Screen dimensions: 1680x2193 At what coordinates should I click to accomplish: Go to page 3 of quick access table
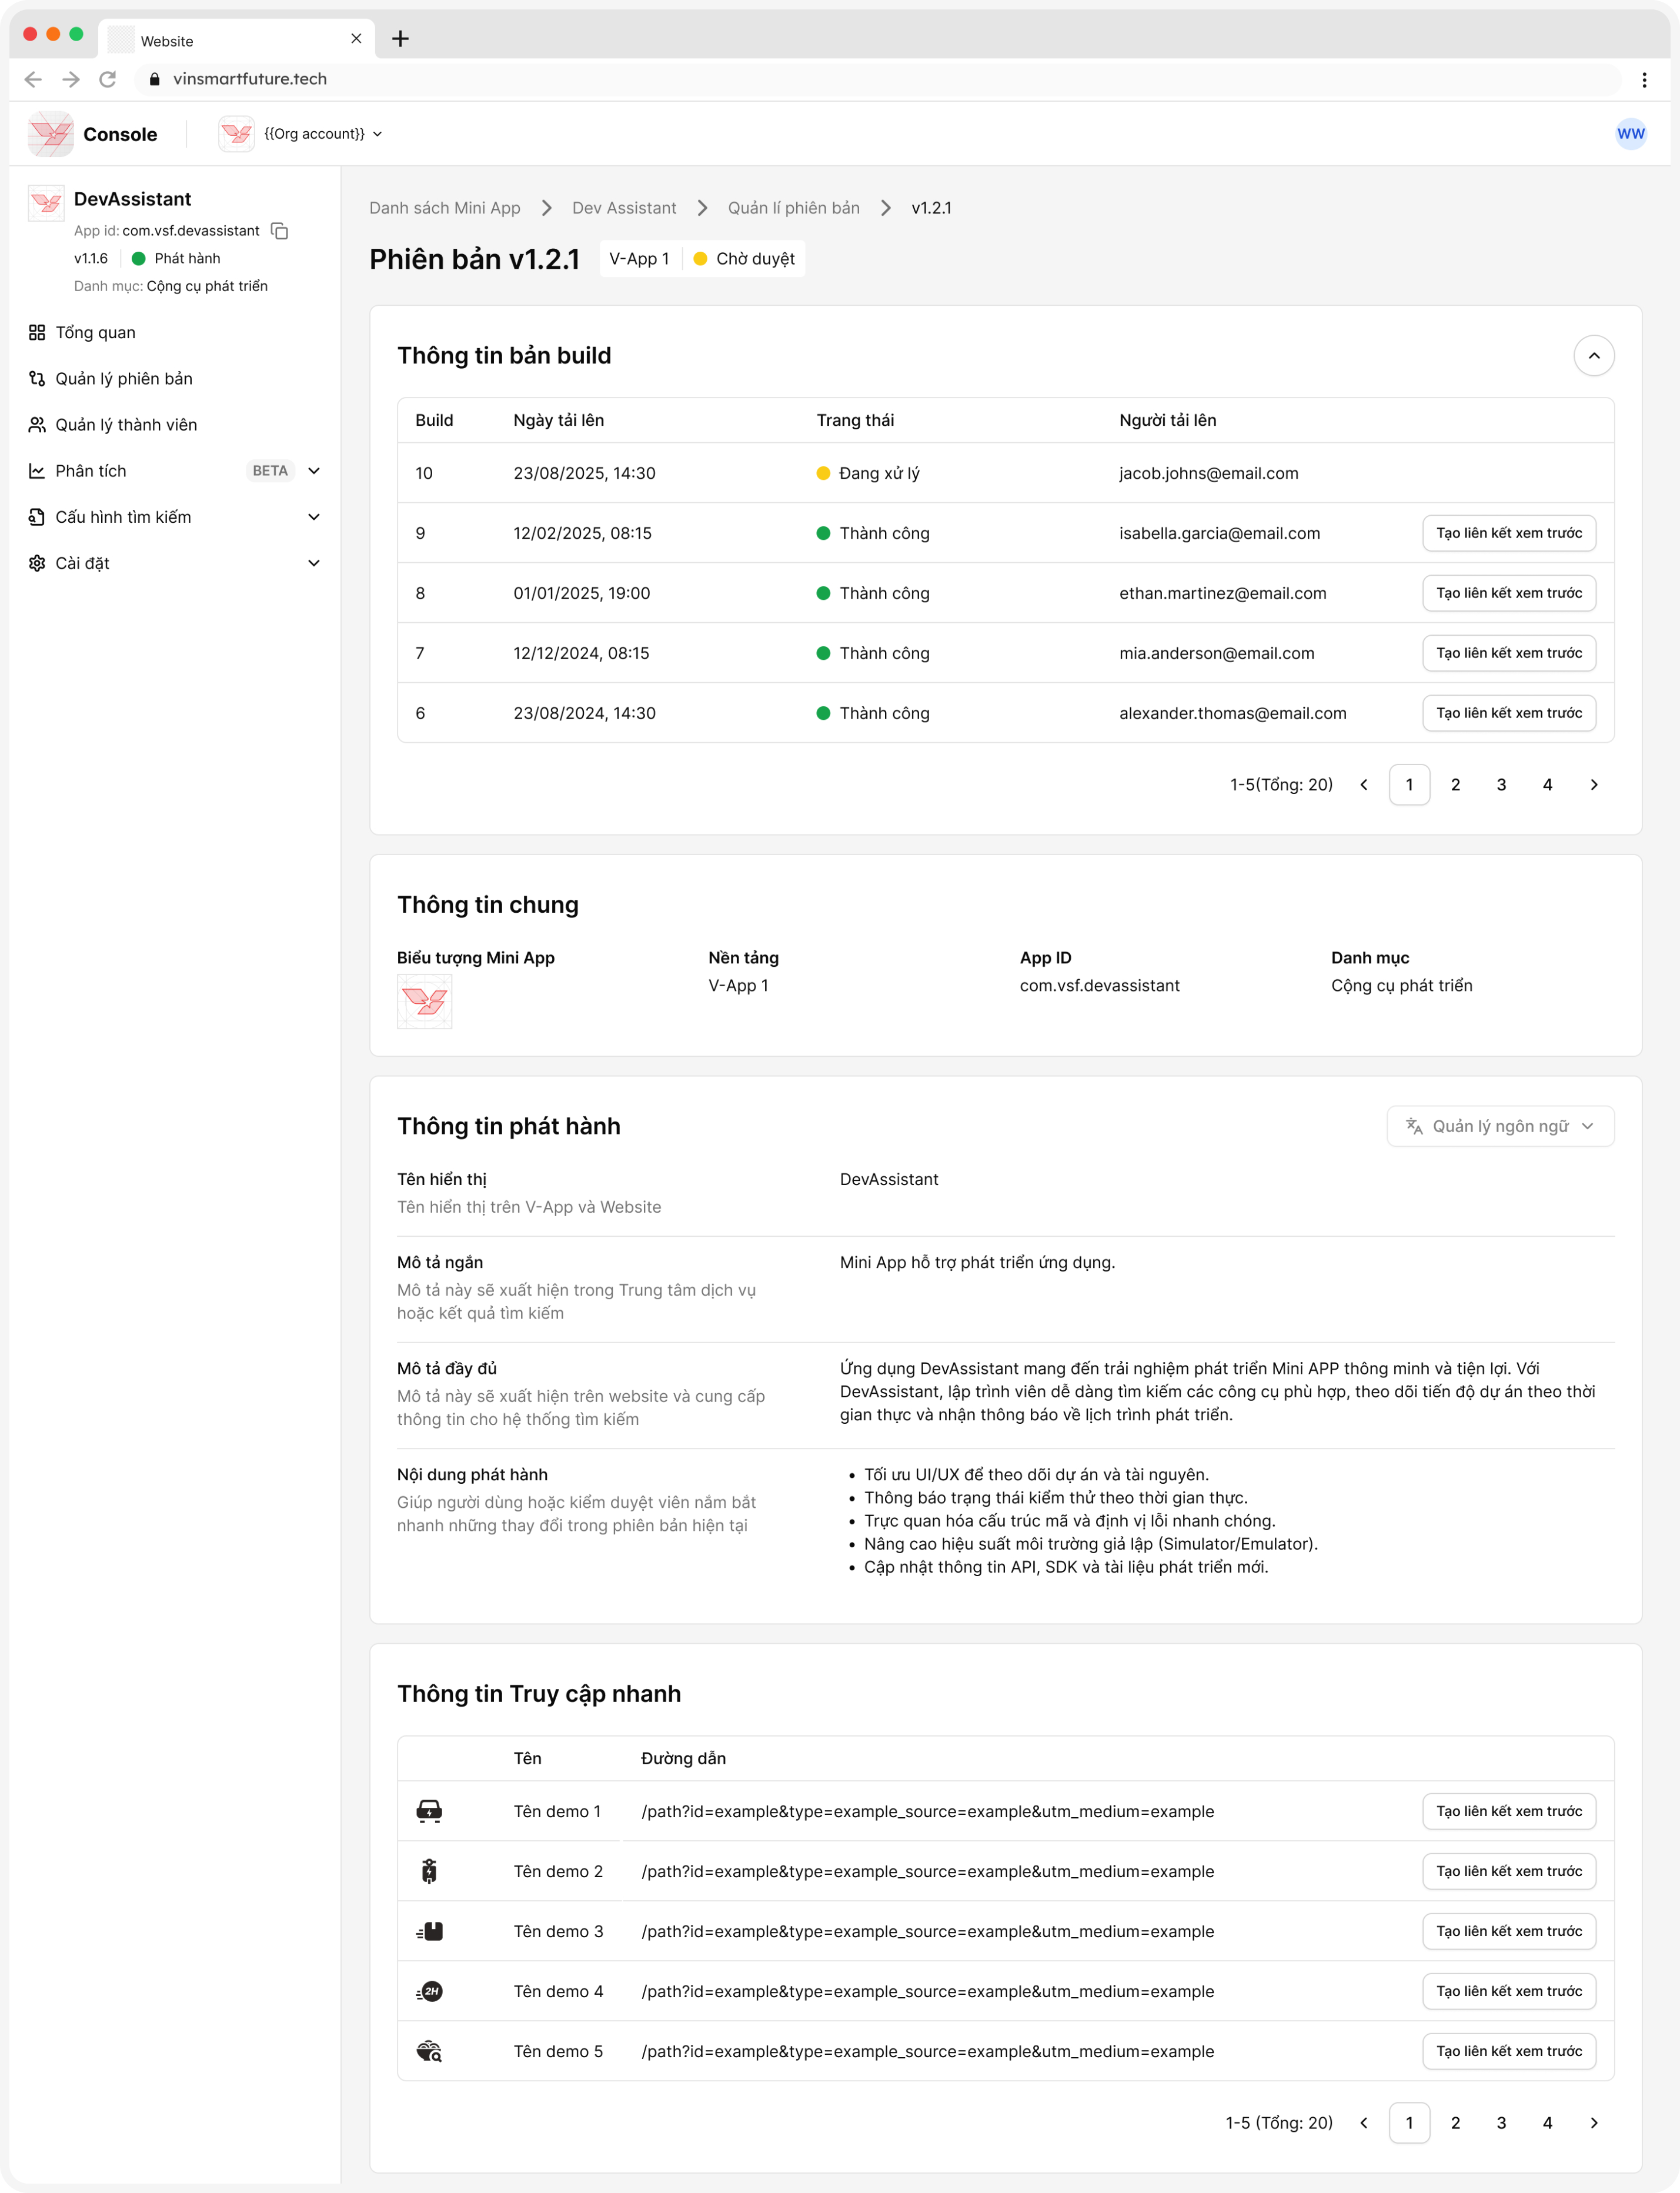1501,2123
